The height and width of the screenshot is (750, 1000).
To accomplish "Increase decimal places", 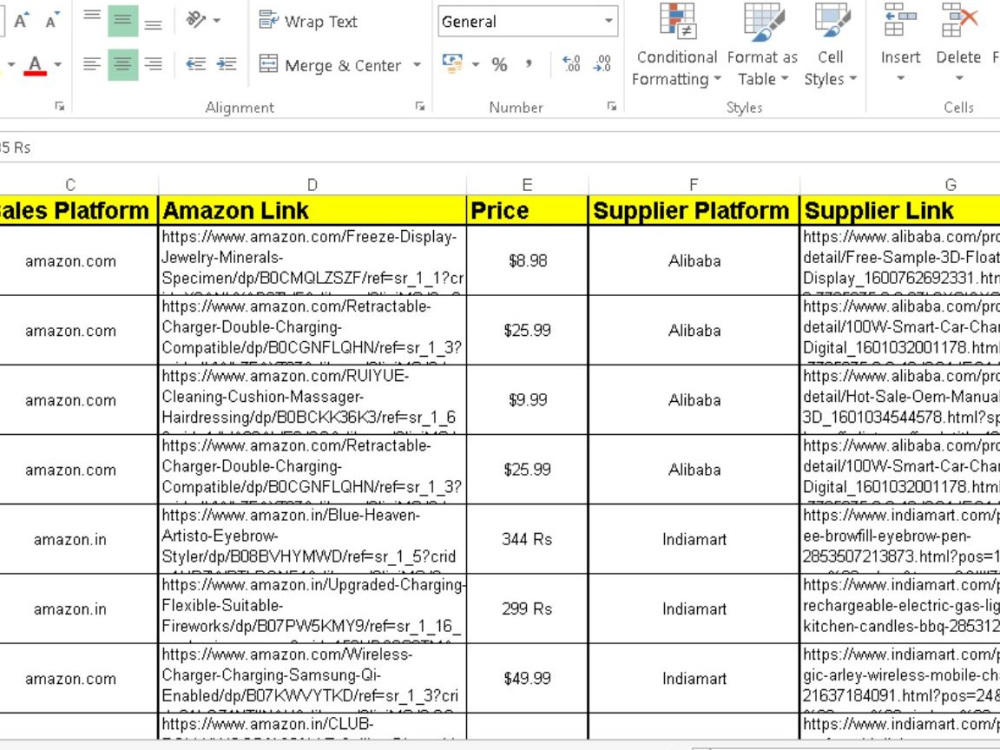I will click(x=571, y=63).
